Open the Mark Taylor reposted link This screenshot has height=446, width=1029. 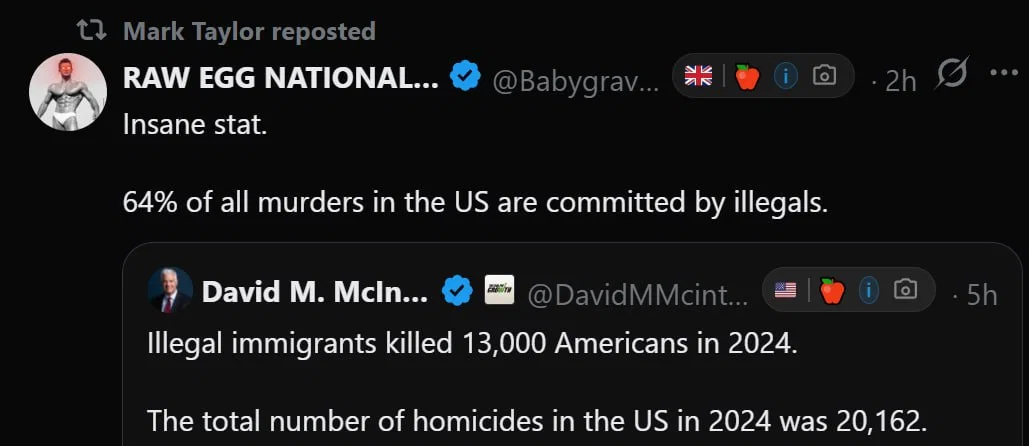click(x=249, y=31)
